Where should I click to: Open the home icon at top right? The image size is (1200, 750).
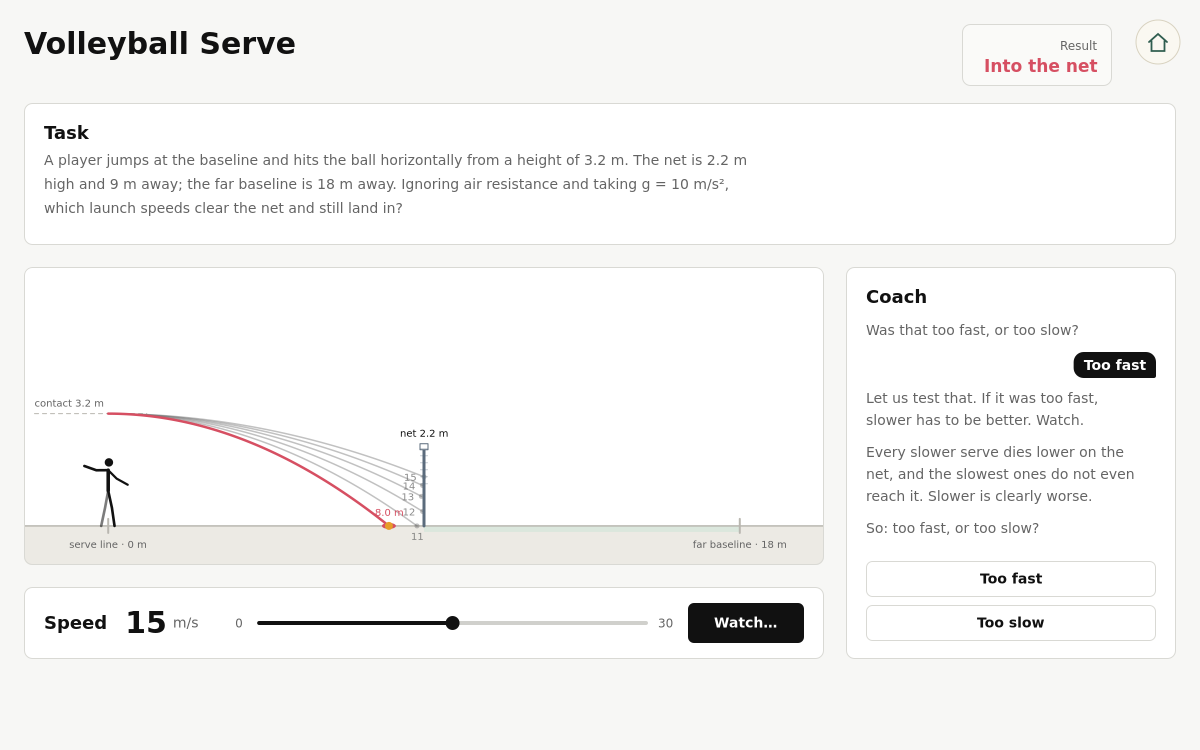[x=1158, y=42]
